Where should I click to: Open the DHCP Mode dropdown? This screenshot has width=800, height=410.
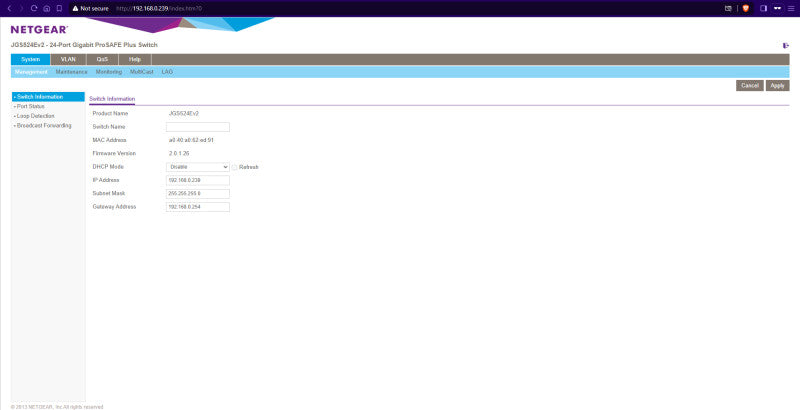(x=198, y=167)
